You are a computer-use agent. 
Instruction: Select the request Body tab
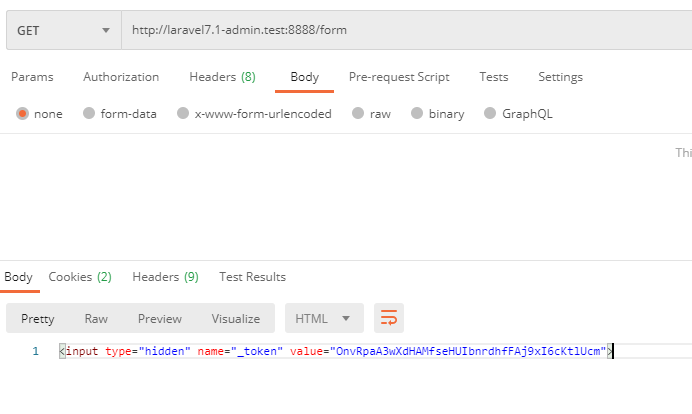[305, 77]
